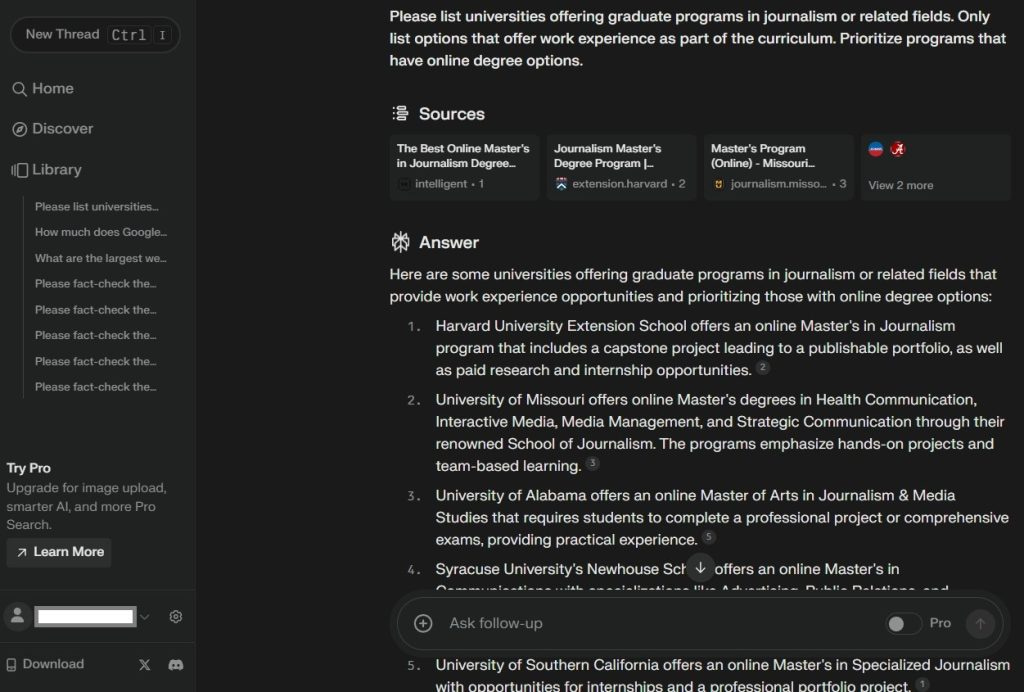
Task: Click the Download link
Action: pos(45,664)
